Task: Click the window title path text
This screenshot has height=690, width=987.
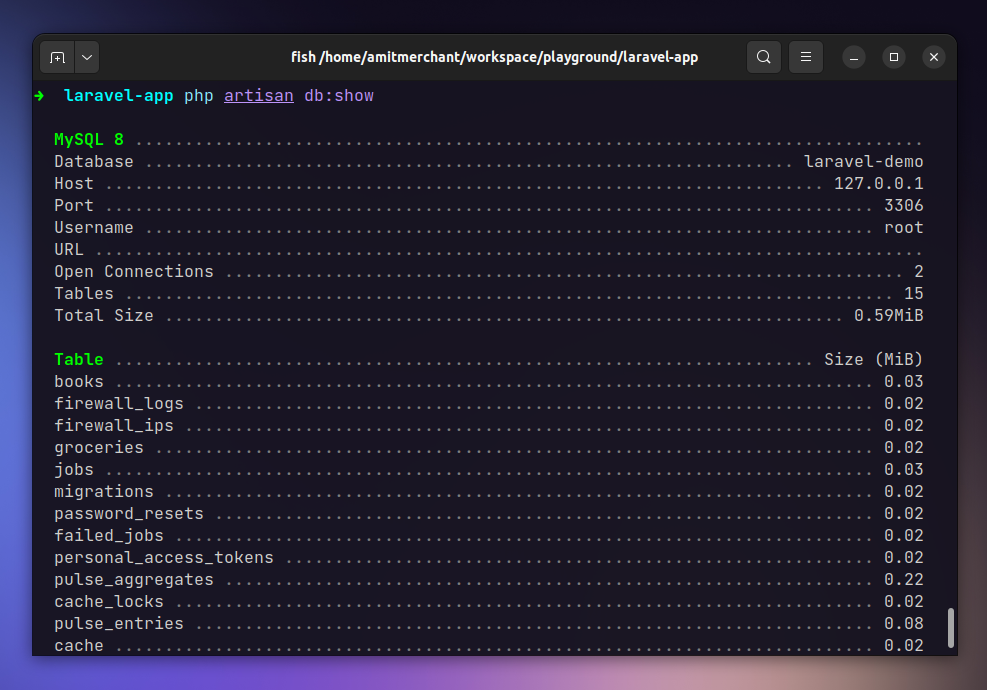Action: pos(494,57)
